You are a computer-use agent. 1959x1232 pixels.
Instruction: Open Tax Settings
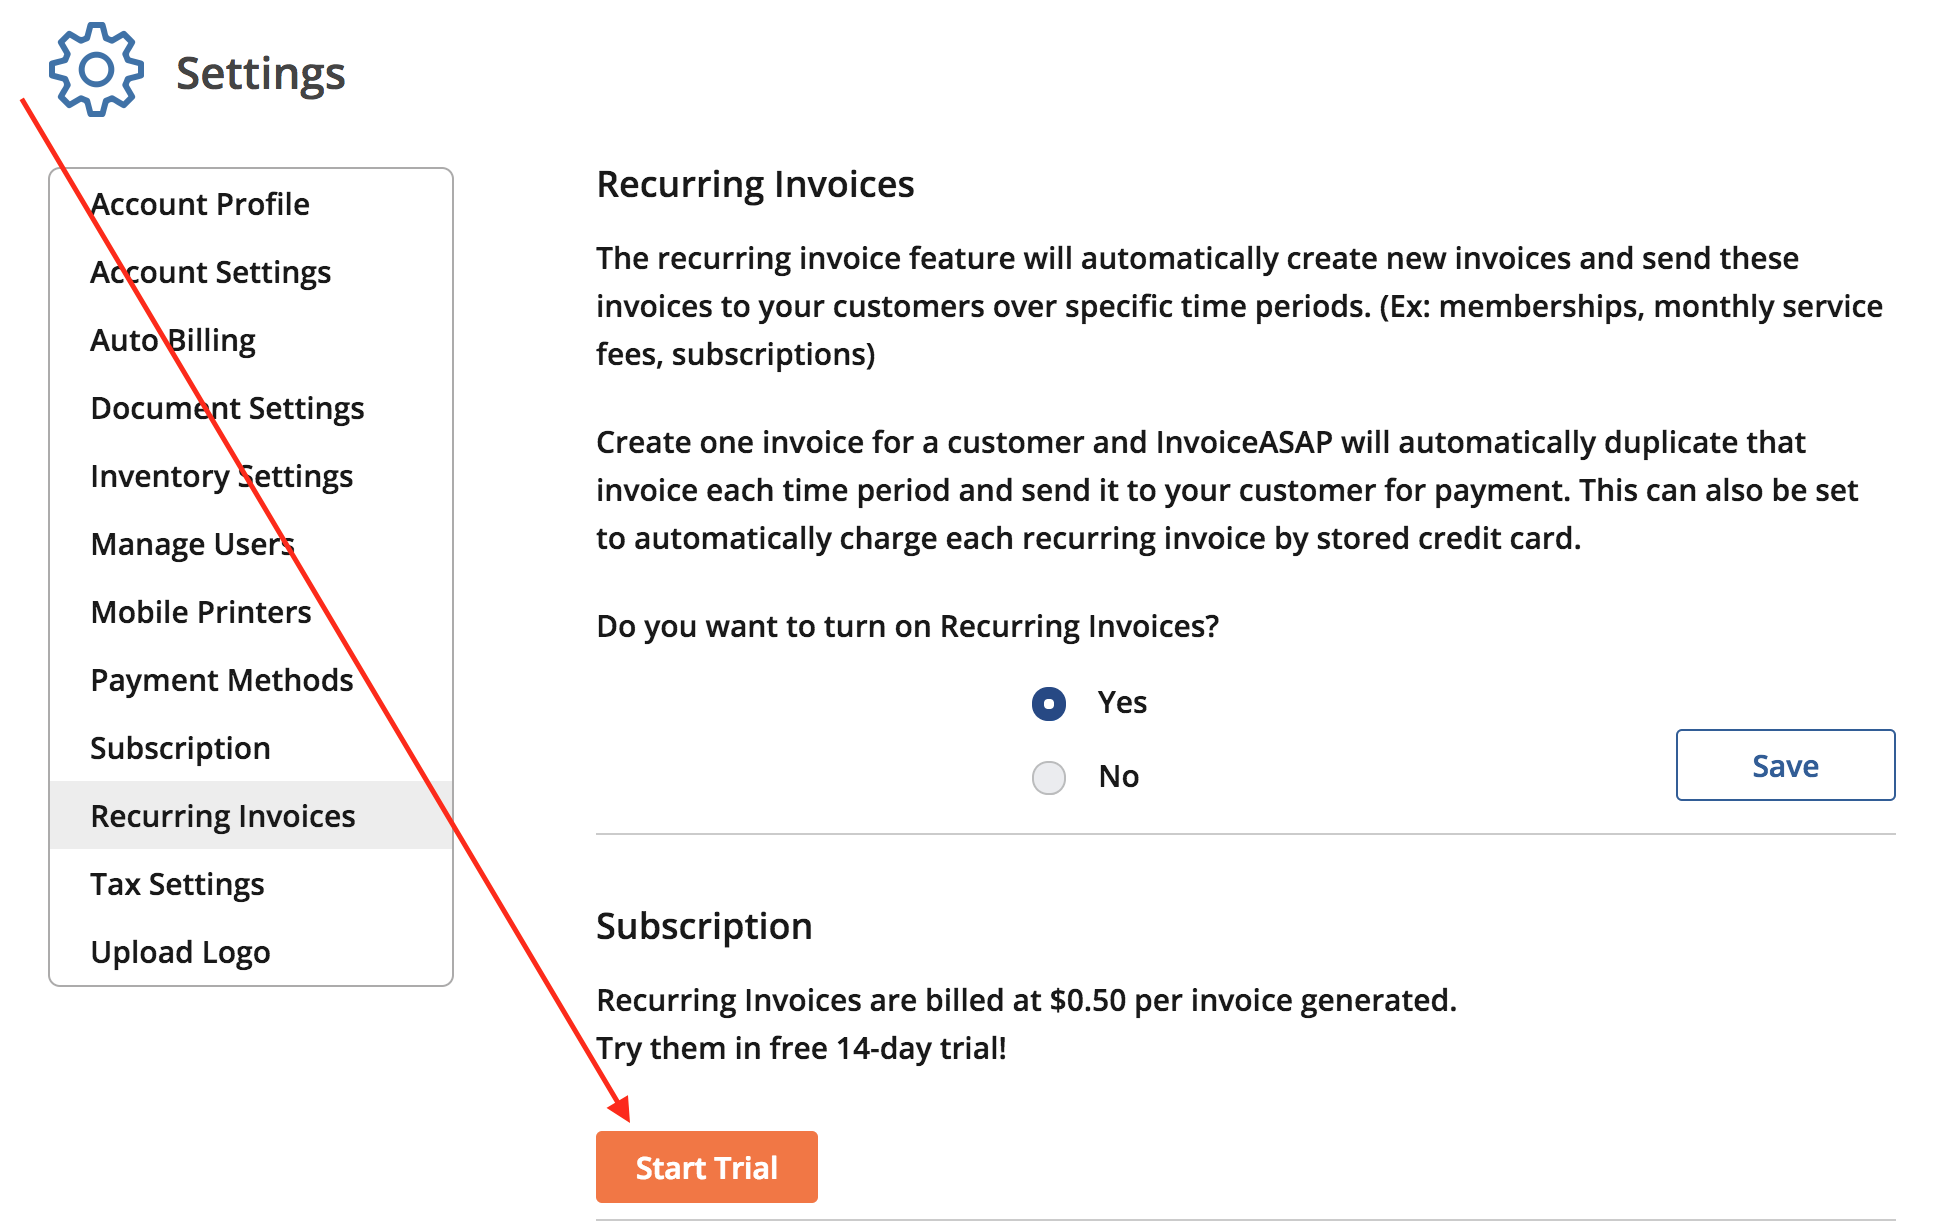tap(177, 883)
